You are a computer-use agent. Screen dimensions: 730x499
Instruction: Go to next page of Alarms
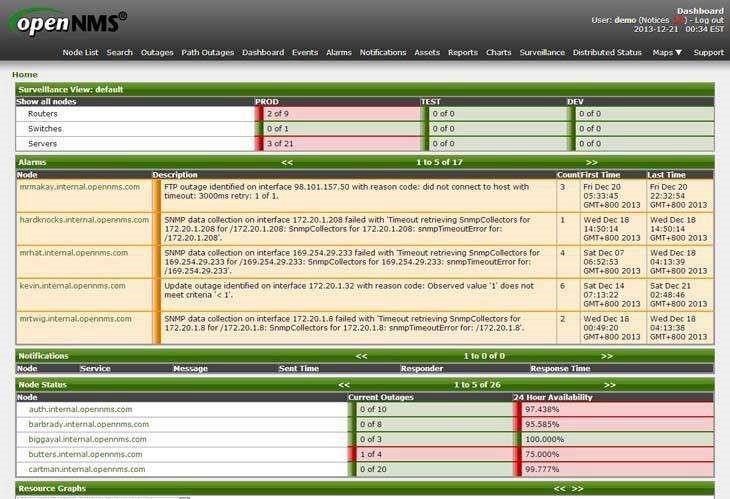[591, 162]
